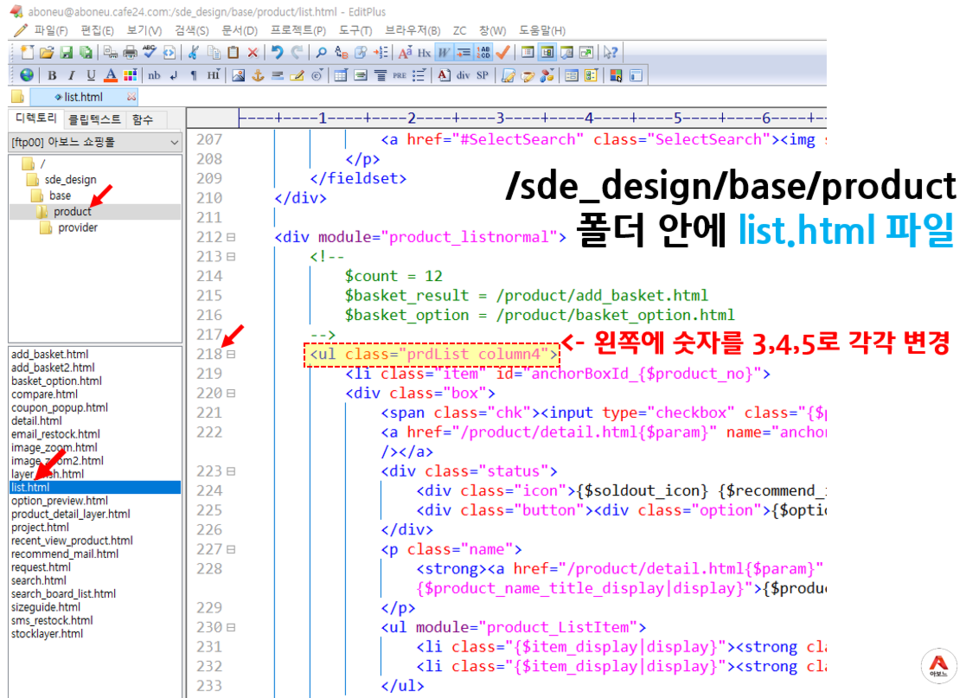The height and width of the screenshot is (698, 966).
Task: Toggle line number display button
Action: pos(483,52)
